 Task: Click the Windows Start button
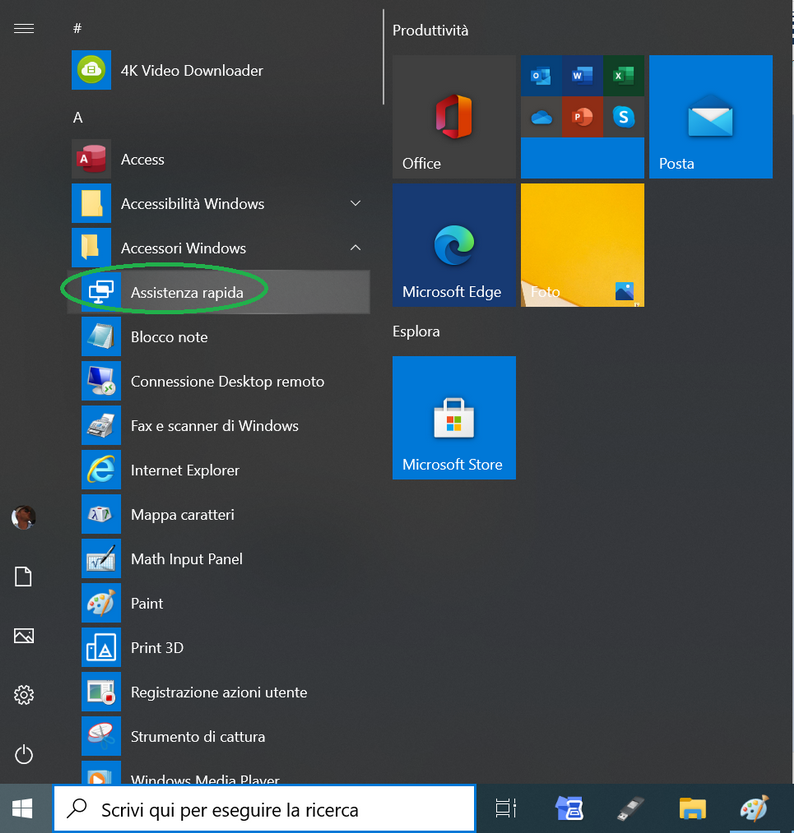coord(22,809)
